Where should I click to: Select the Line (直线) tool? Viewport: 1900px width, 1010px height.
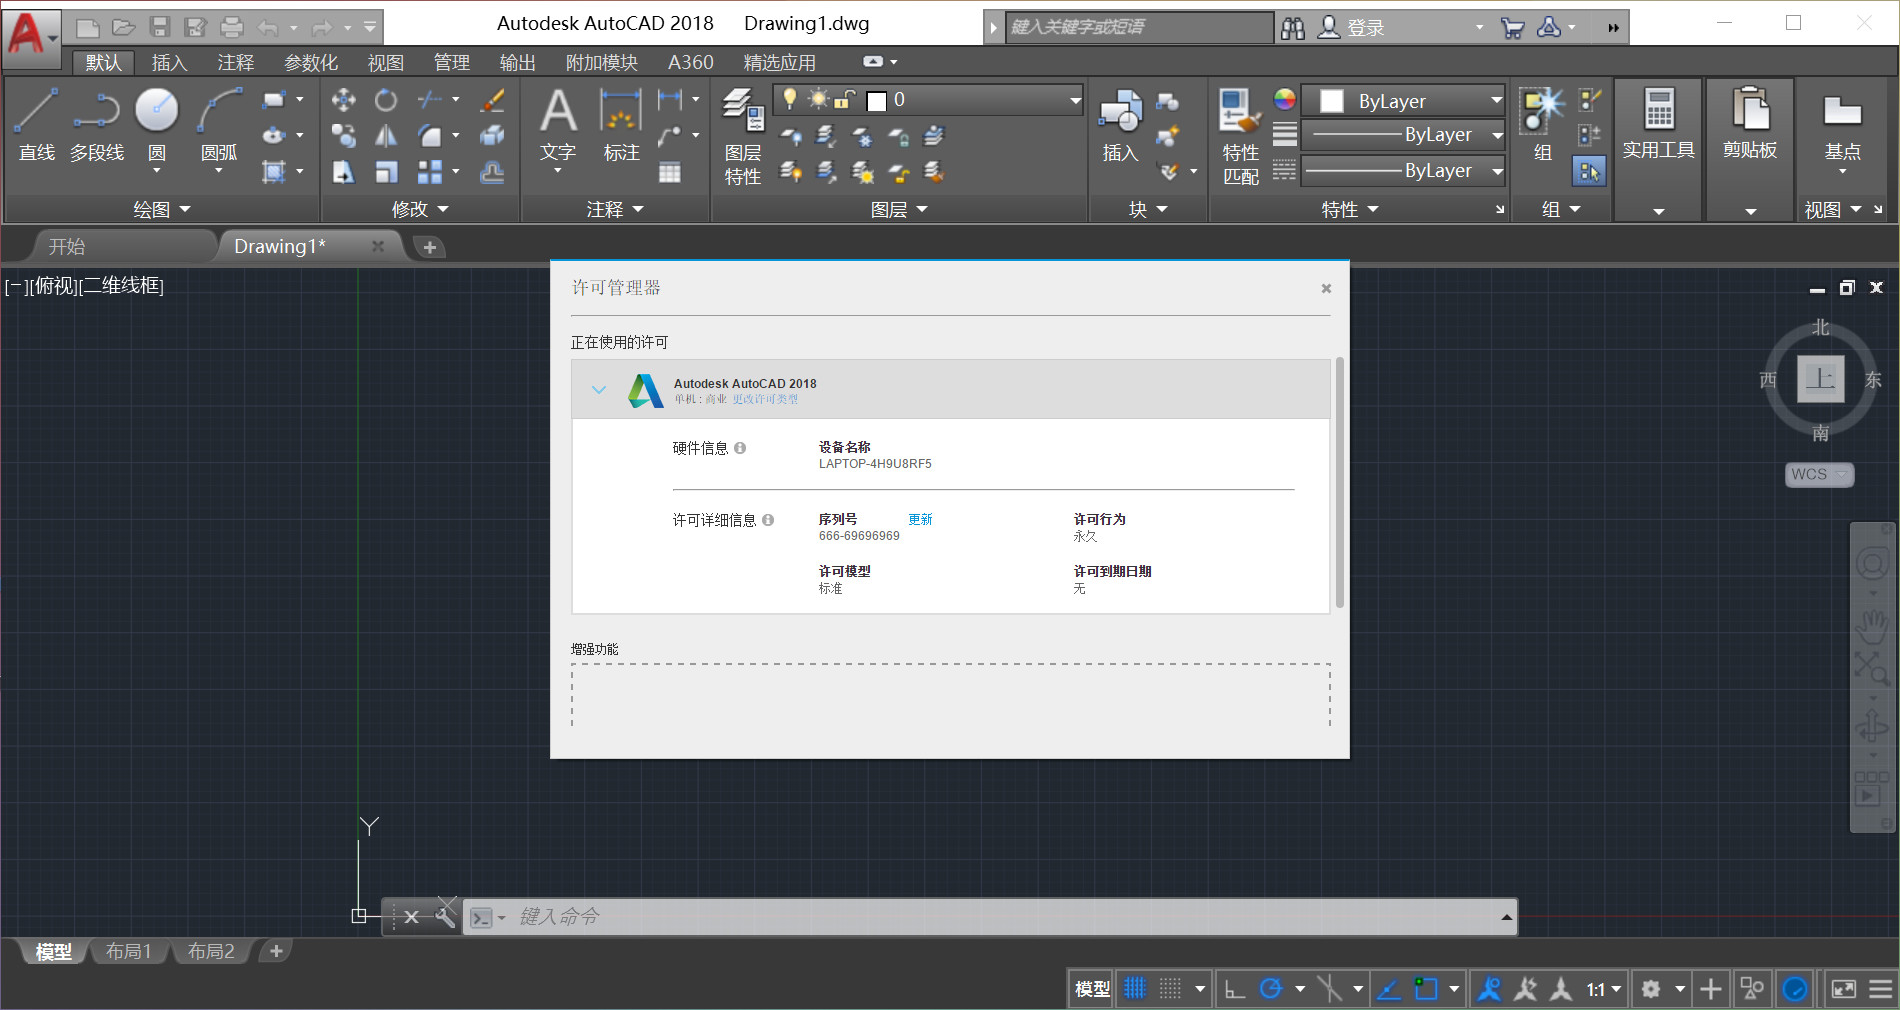click(36, 125)
